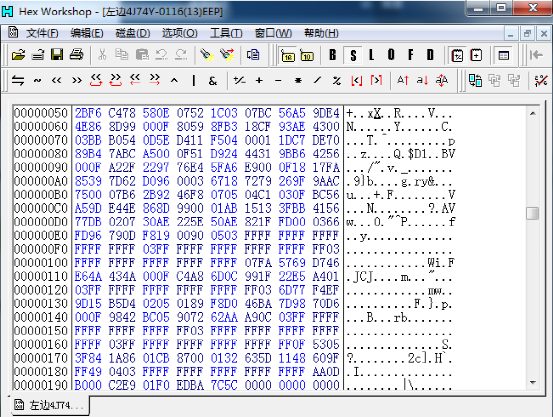
Task: Open the 磁盘(D) menu
Action: pyautogui.click(x=133, y=34)
